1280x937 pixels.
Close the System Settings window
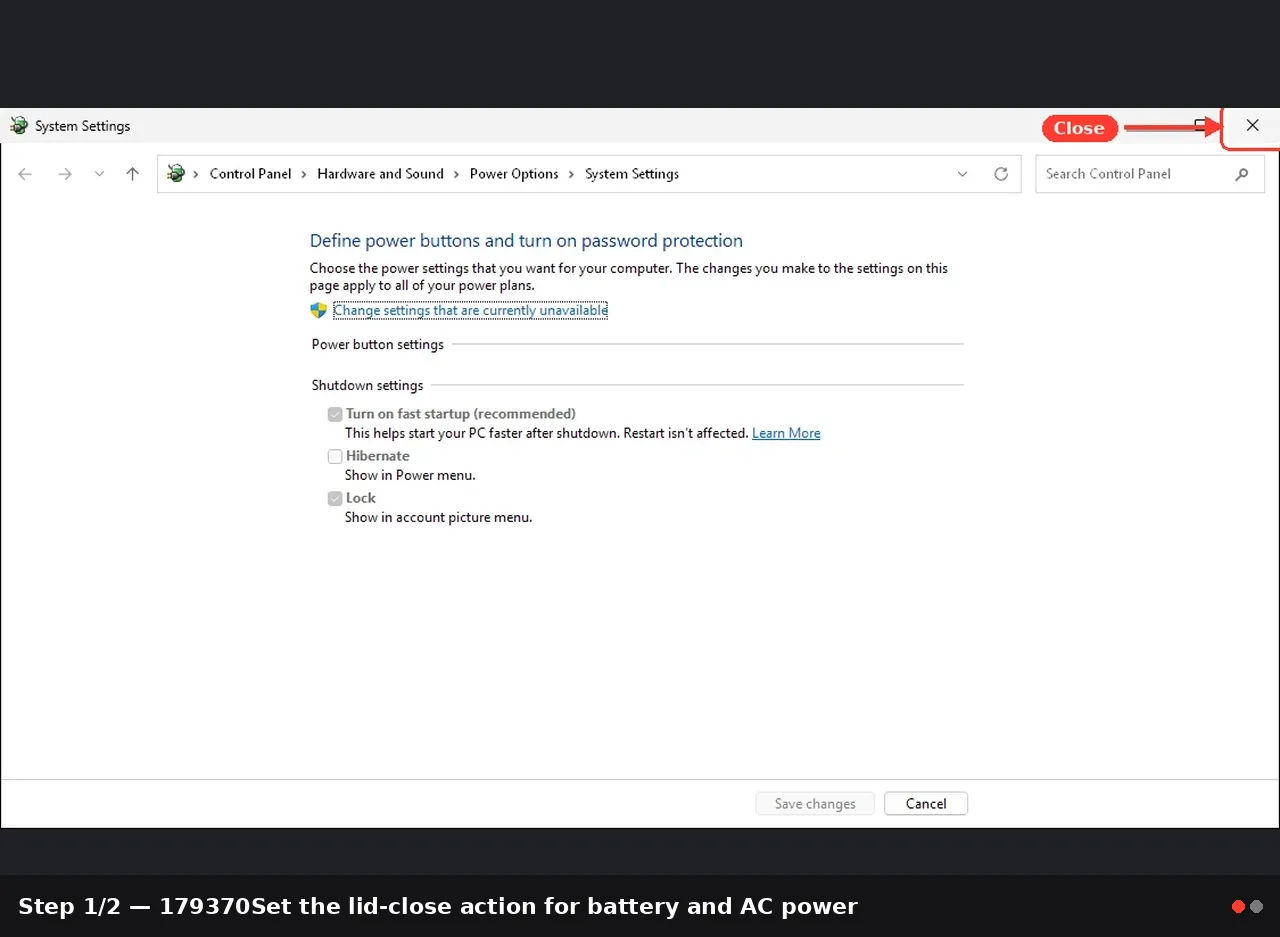[x=1252, y=126]
